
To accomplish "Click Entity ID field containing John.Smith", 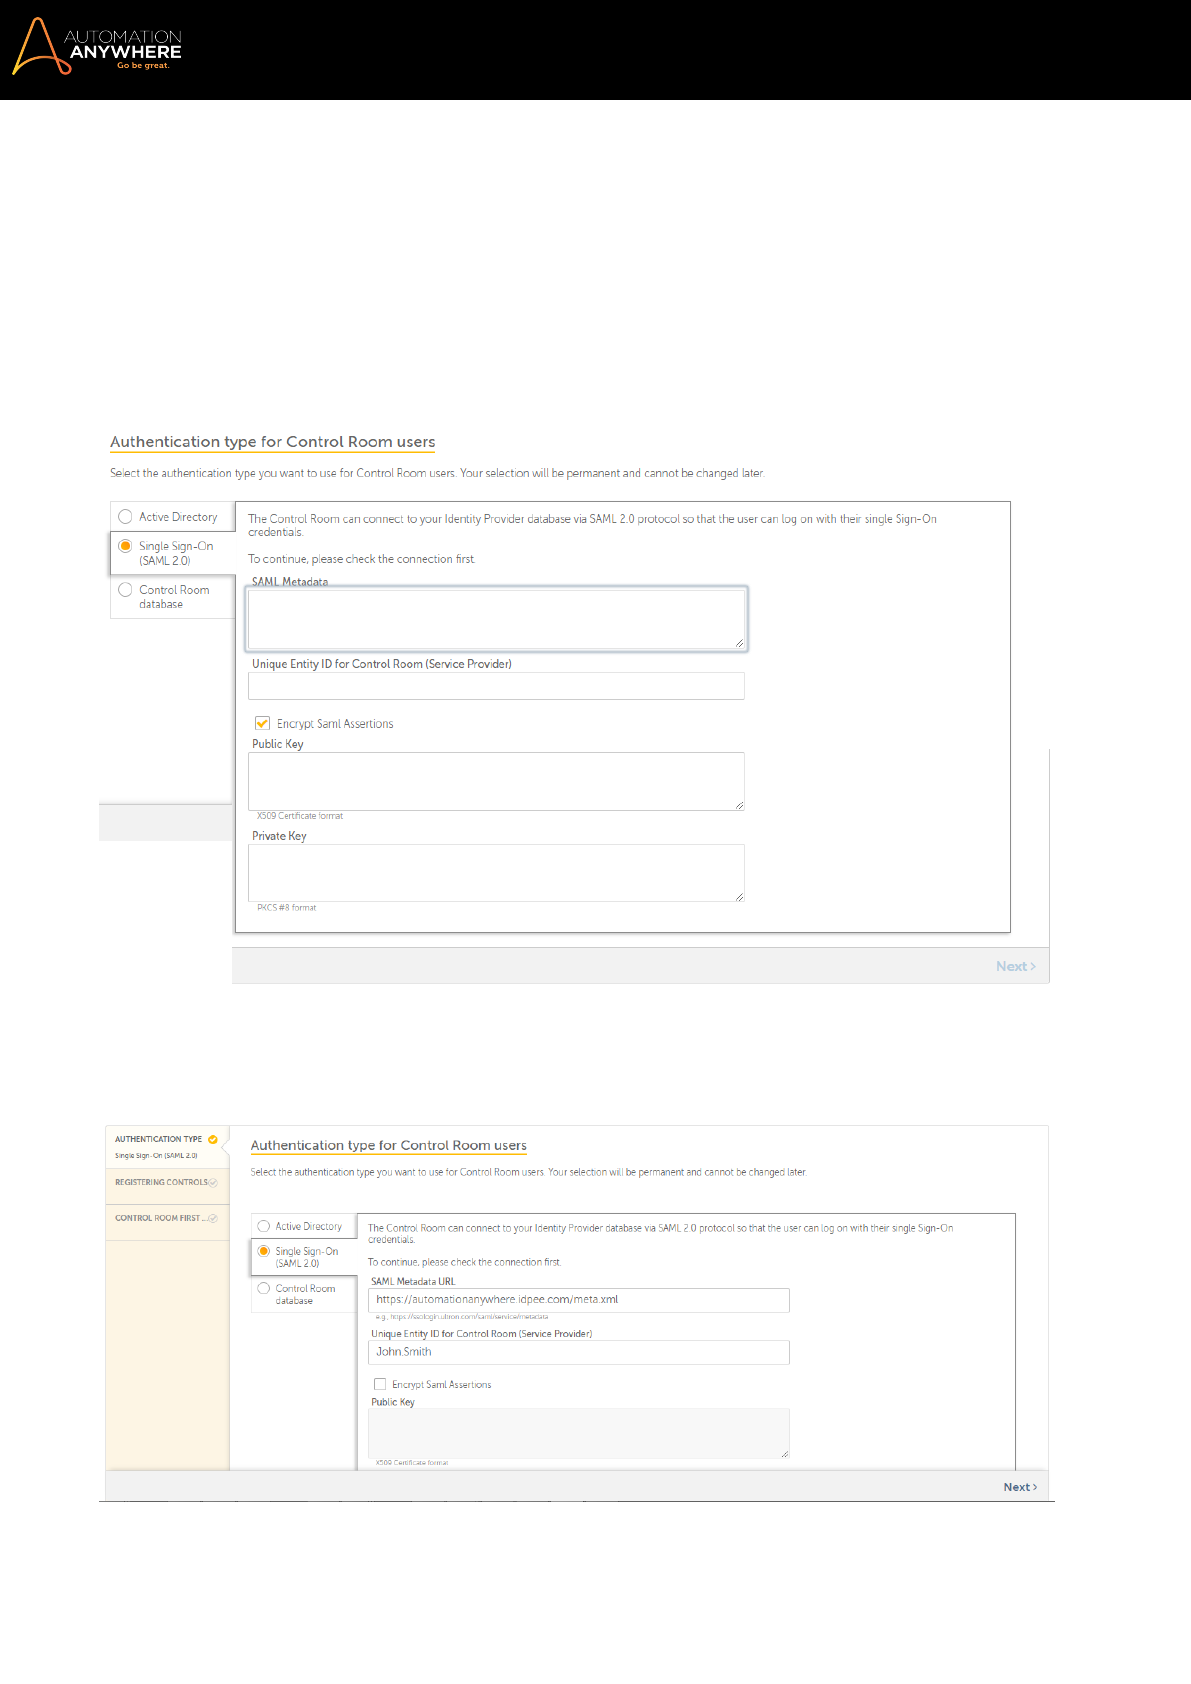I will click(579, 1352).
